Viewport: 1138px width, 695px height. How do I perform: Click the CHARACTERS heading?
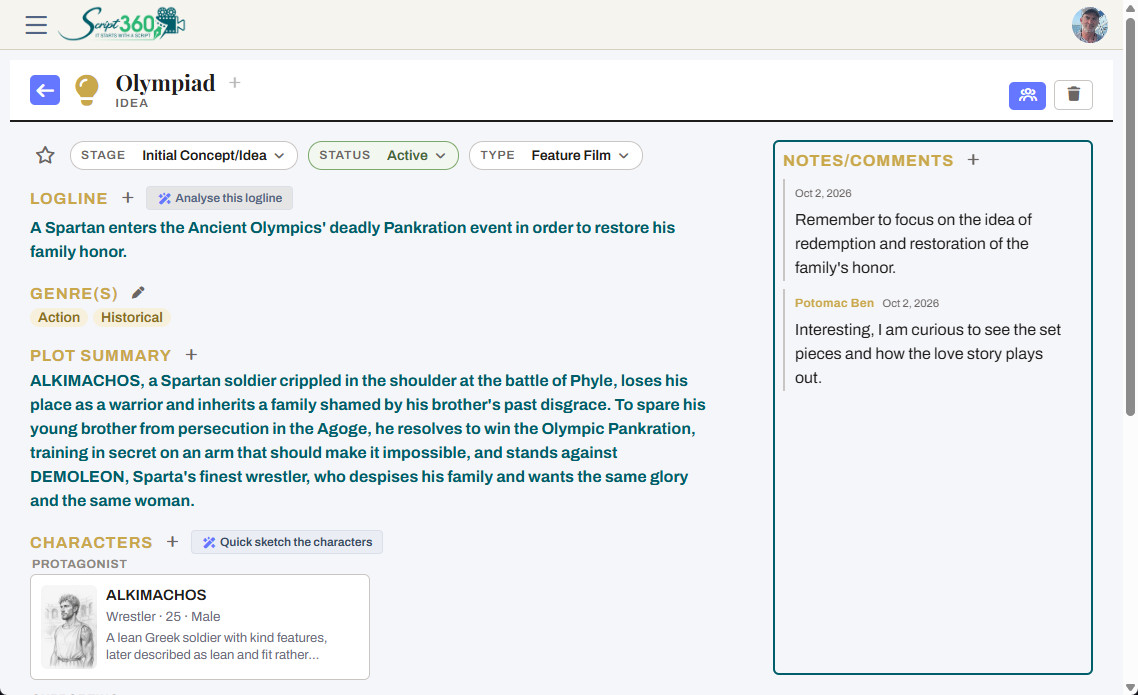(91, 543)
